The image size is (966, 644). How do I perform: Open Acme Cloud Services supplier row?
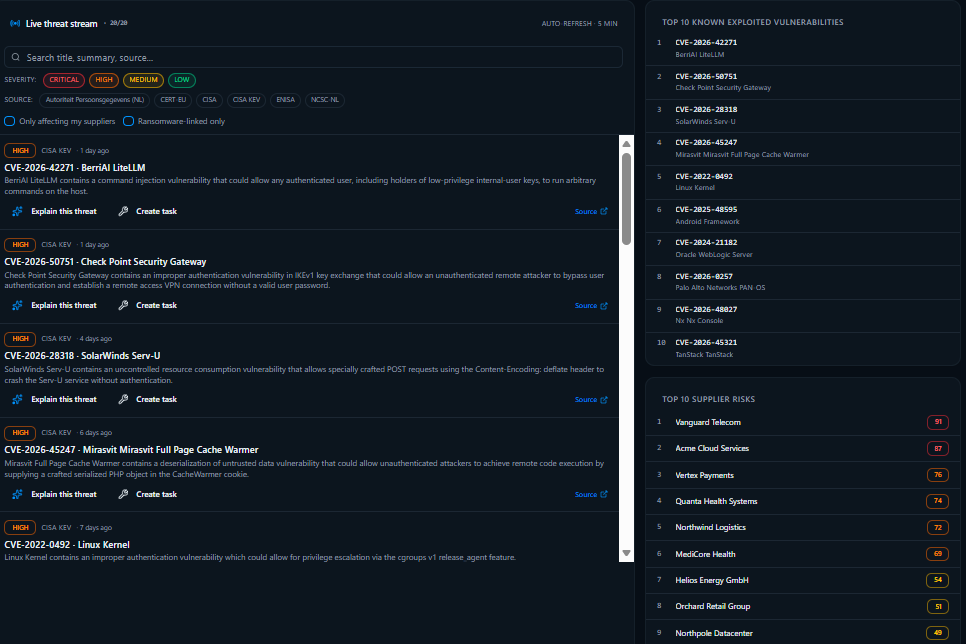tap(803, 448)
